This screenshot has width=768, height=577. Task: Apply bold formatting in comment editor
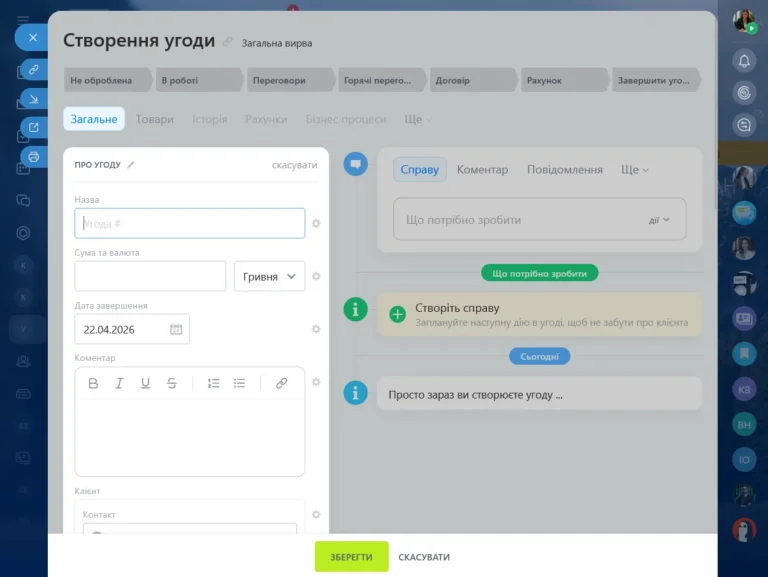click(x=93, y=384)
